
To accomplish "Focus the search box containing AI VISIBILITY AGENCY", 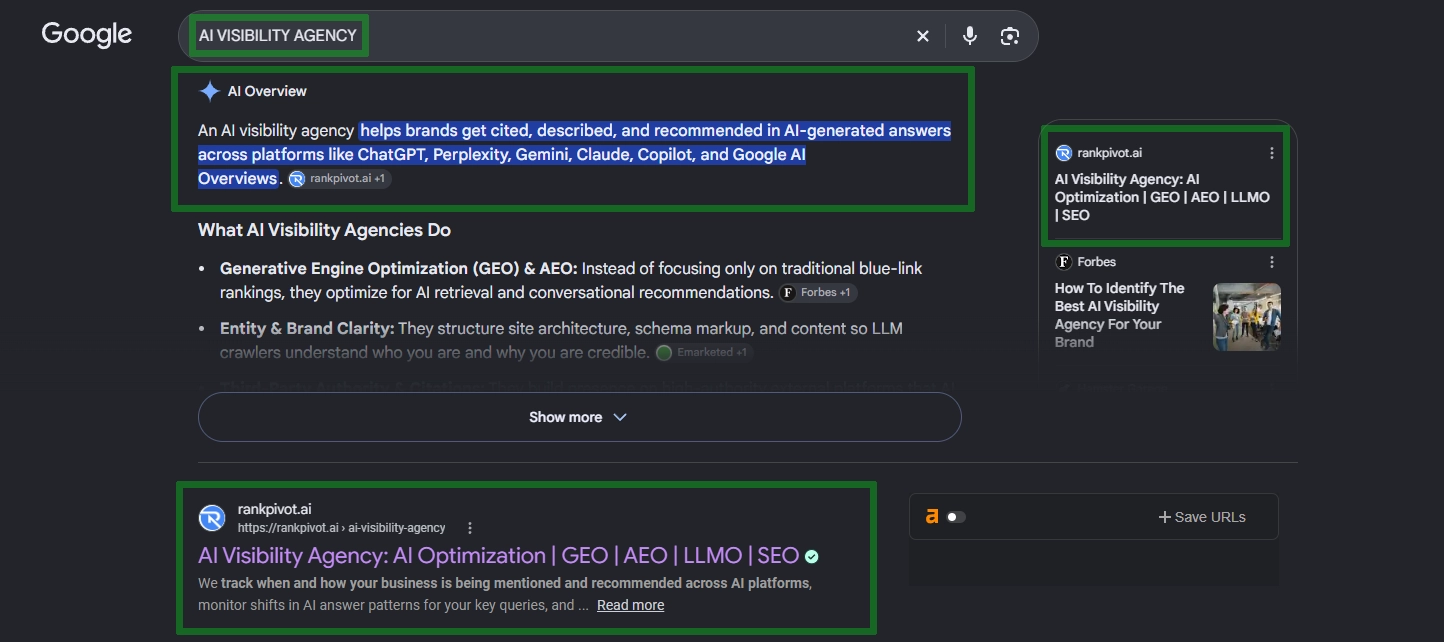I will pyautogui.click(x=608, y=36).
